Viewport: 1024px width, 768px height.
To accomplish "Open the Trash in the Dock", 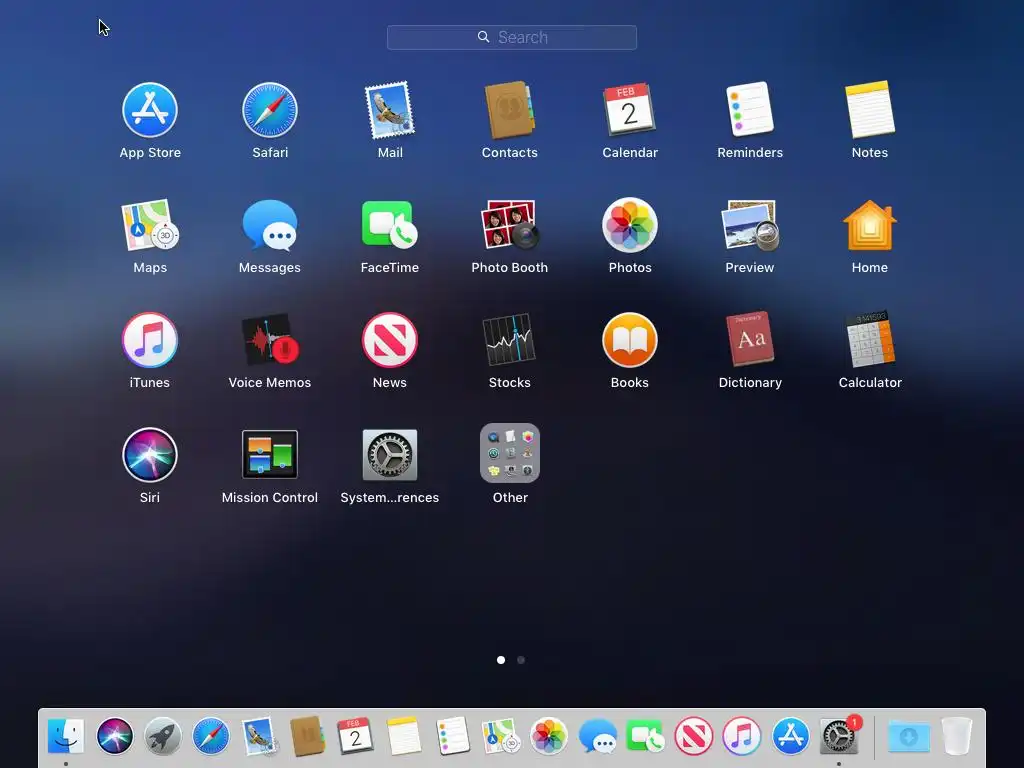I will tap(957, 736).
